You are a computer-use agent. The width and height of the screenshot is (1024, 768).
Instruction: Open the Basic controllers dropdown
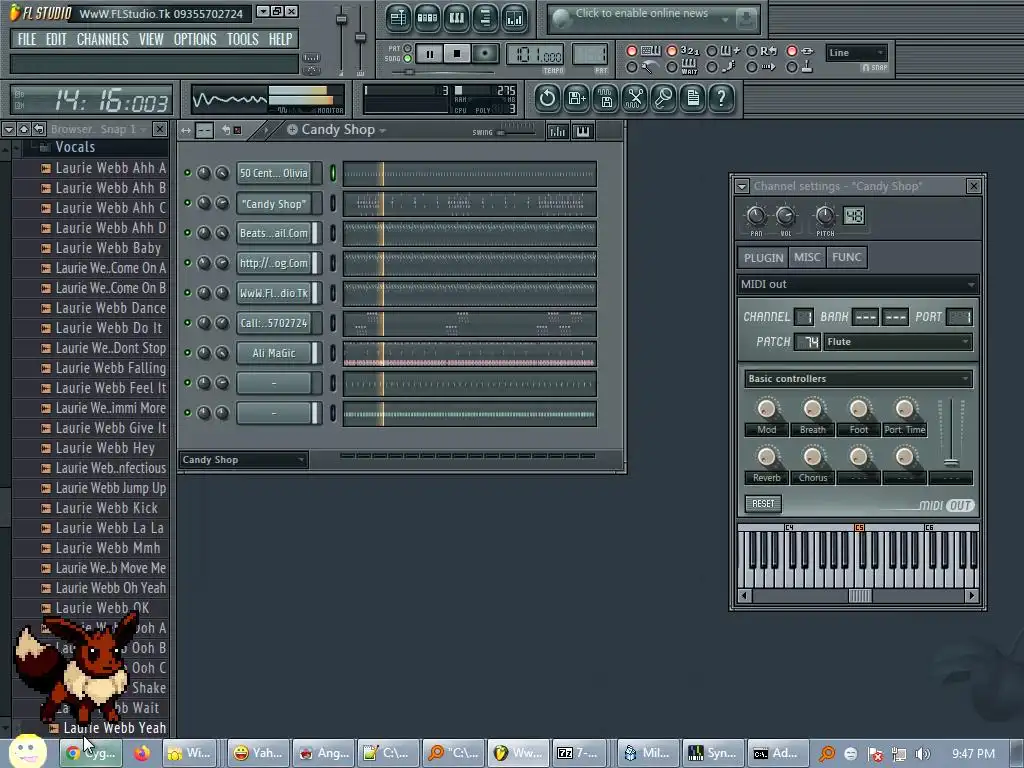[858, 379]
